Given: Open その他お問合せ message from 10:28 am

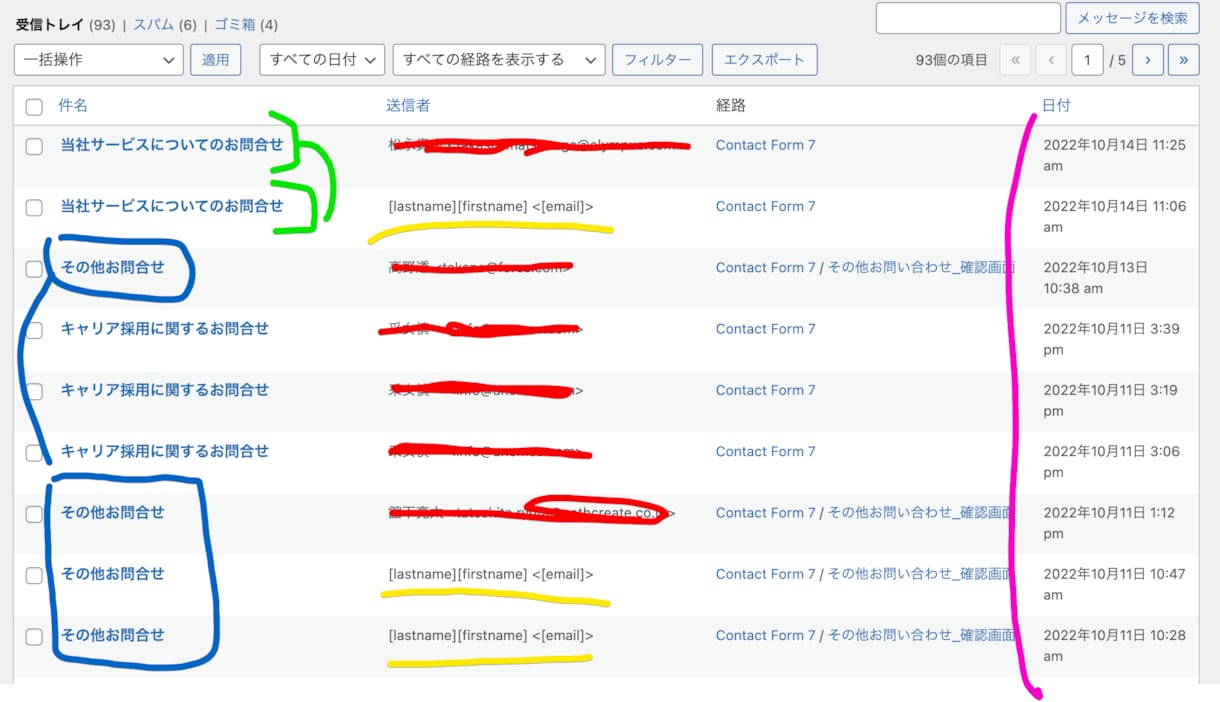Looking at the screenshot, I should (x=112, y=635).
